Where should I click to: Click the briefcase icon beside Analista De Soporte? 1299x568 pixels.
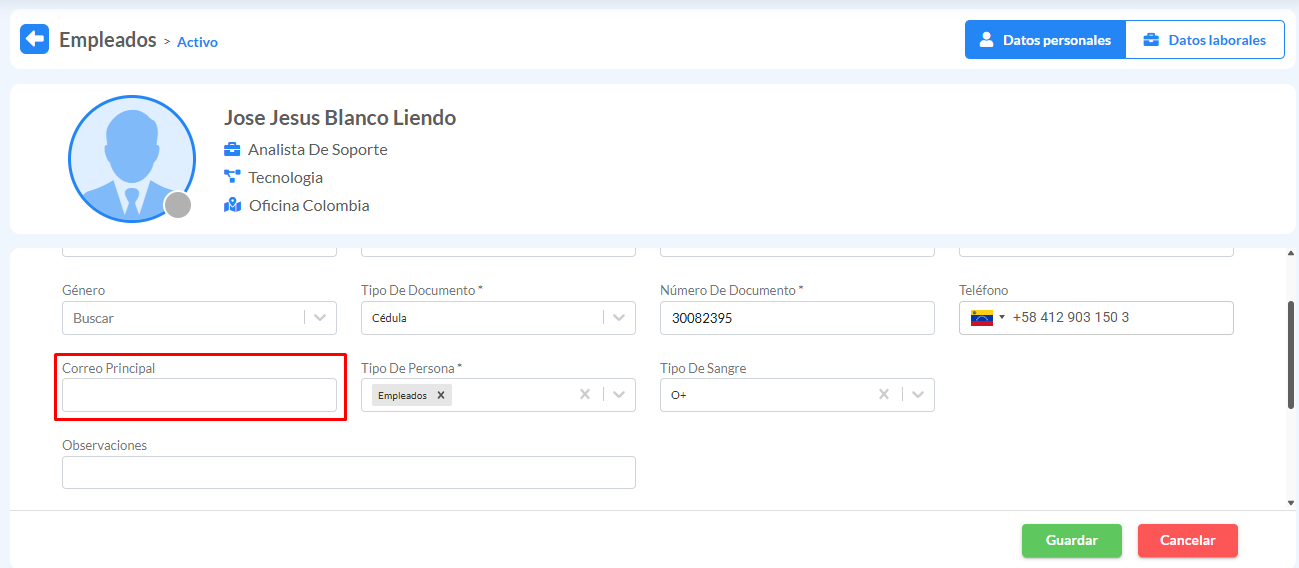pyautogui.click(x=232, y=149)
